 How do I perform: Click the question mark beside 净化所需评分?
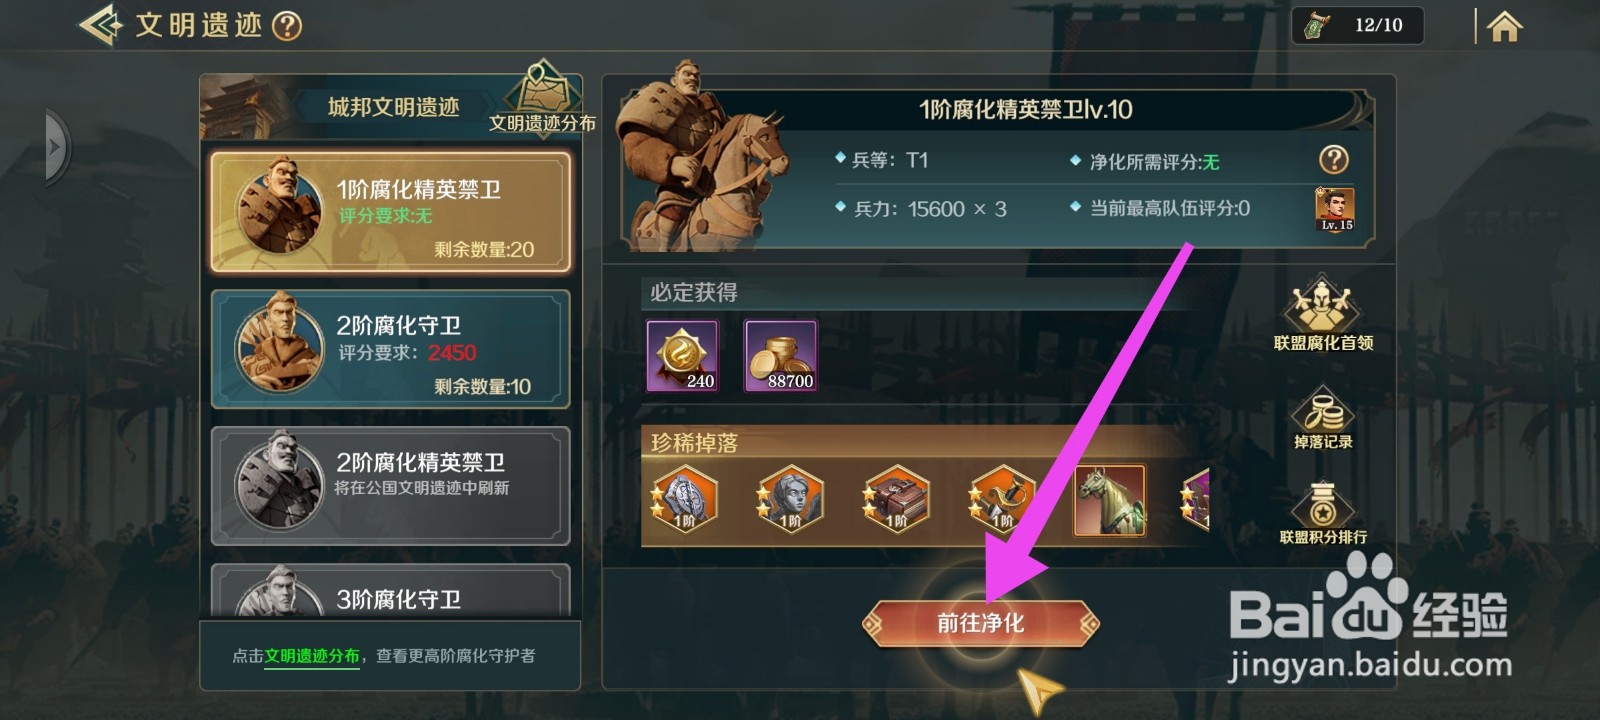click(1334, 159)
